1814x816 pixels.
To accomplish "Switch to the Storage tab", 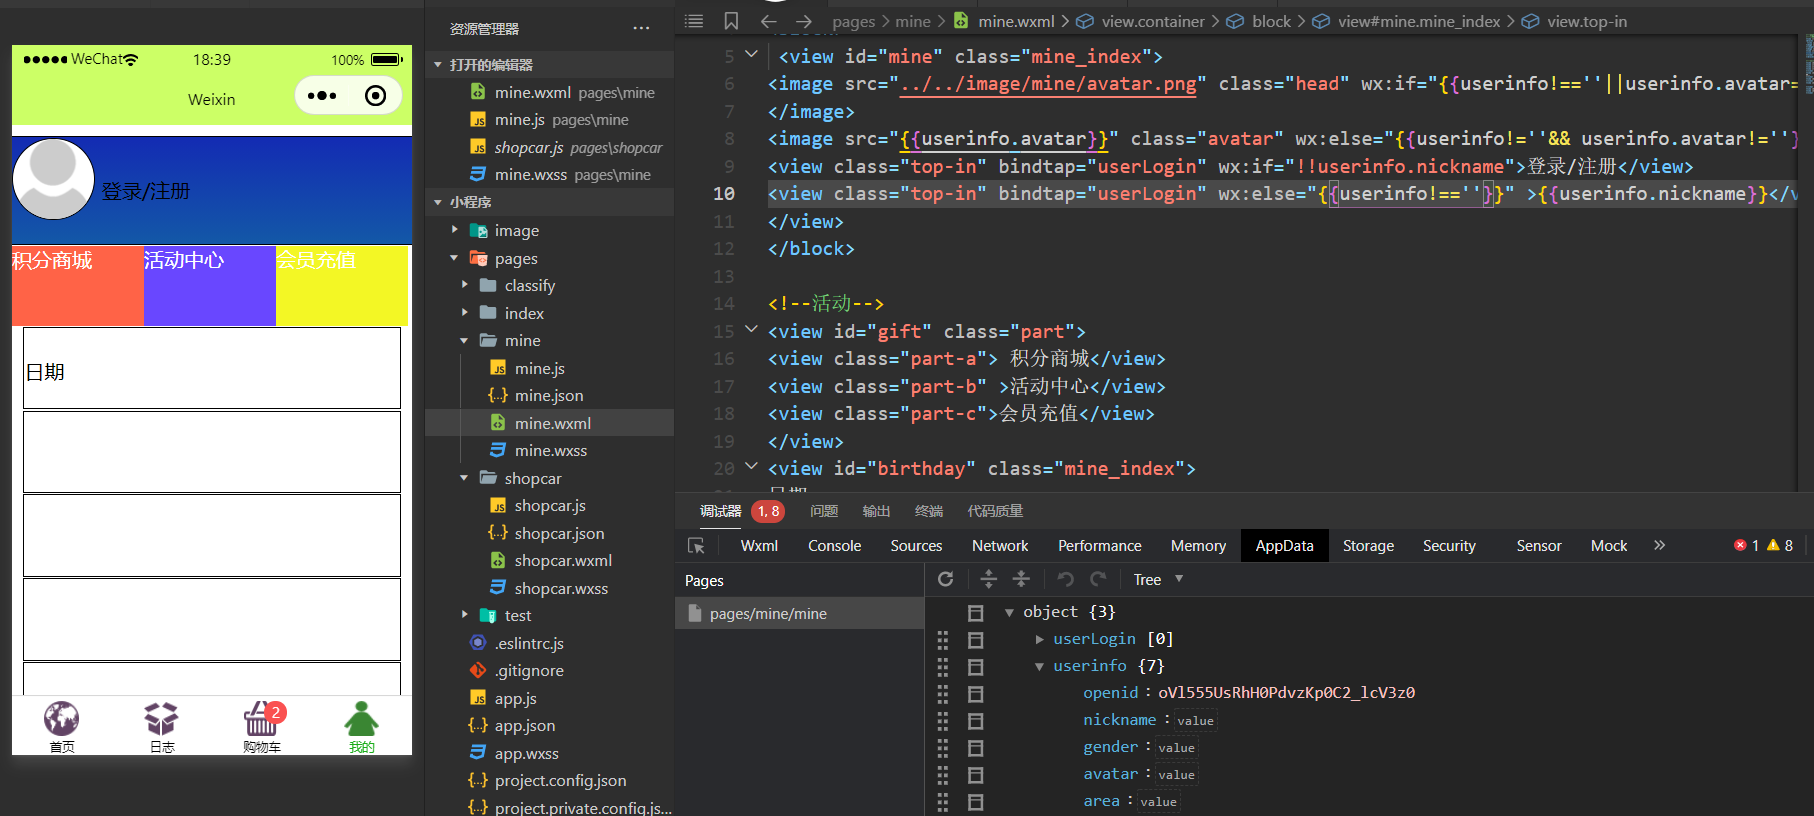I will click(1368, 546).
